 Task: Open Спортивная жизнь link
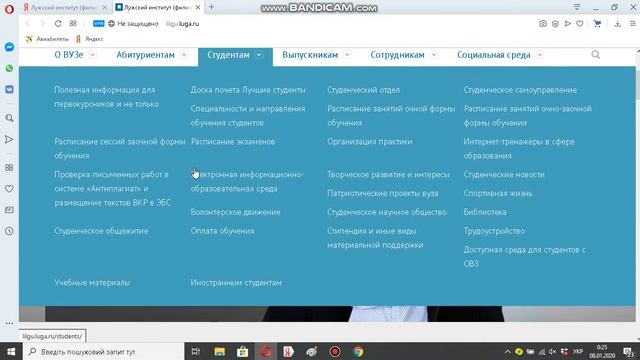(498, 193)
